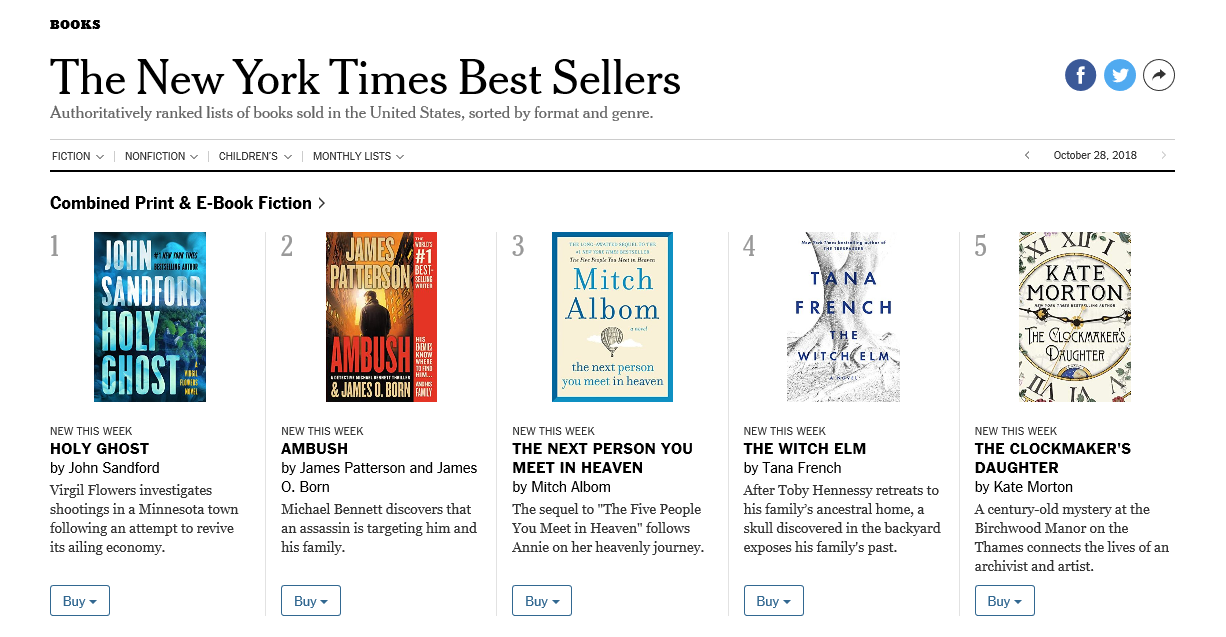Viewport: 1226px width, 637px height.
Task: Open the Children's lists dropdown
Action: click(255, 157)
